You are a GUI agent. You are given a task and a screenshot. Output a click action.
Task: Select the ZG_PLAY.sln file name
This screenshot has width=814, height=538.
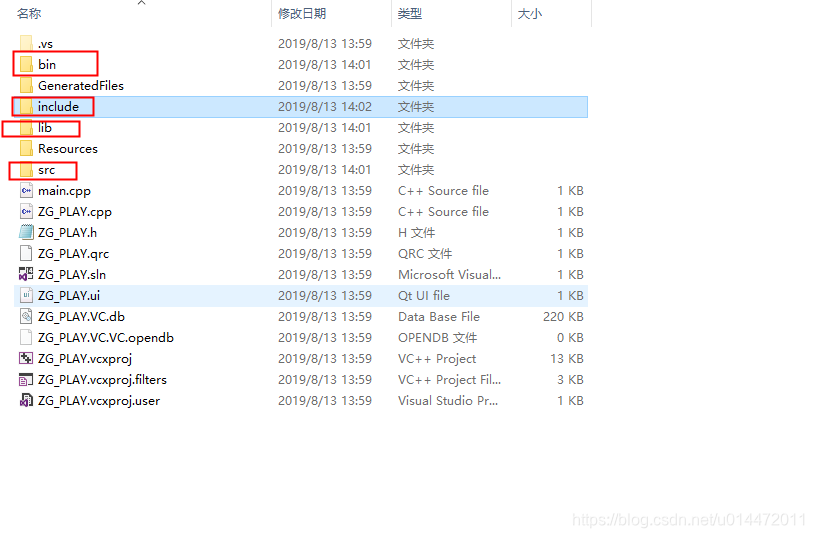(x=72, y=275)
